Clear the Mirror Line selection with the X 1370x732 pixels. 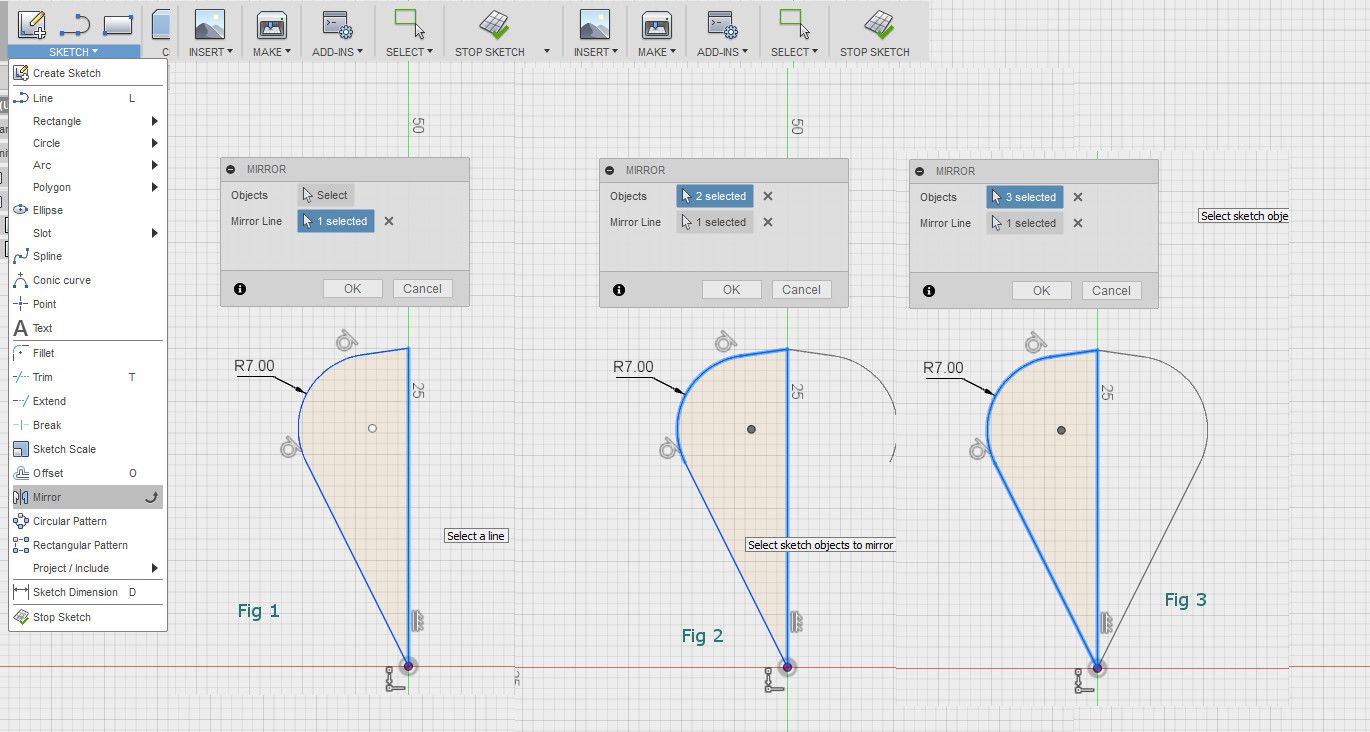tap(388, 221)
